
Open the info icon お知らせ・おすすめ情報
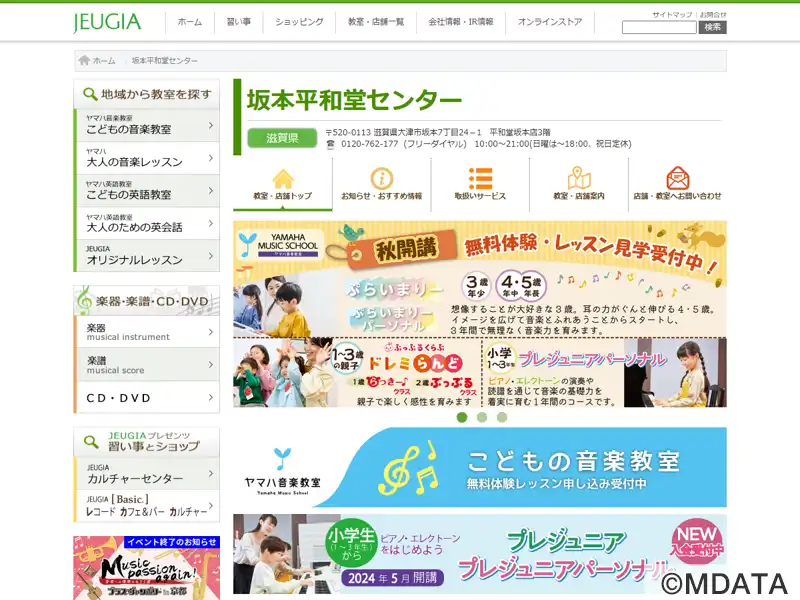point(382,179)
